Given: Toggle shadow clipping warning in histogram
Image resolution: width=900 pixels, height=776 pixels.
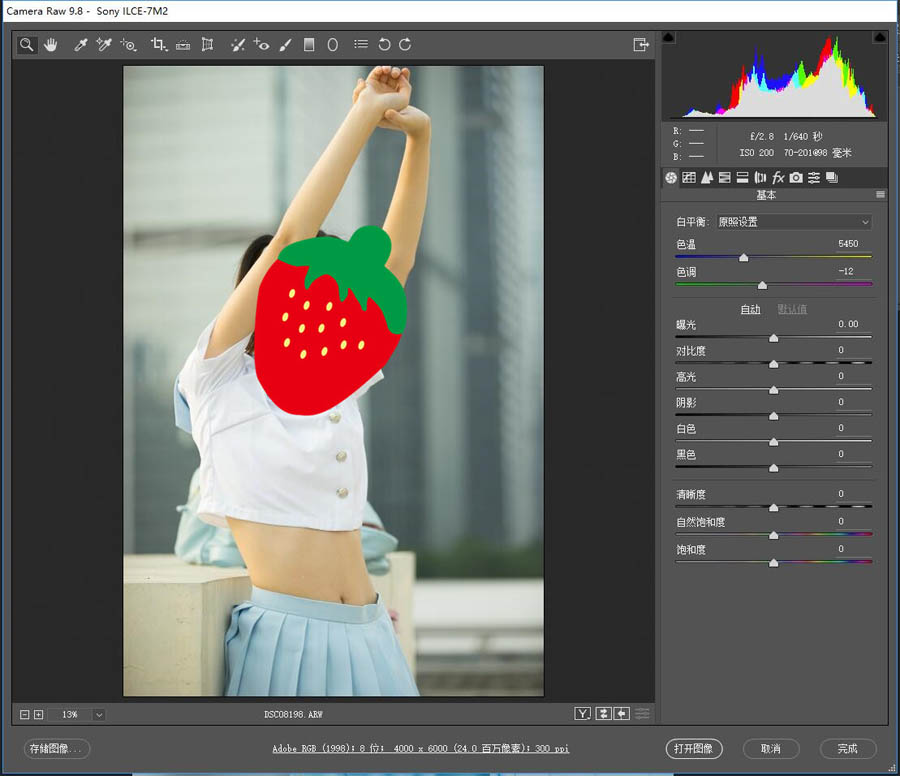Looking at the screenshot, I should tap(669, 37).
